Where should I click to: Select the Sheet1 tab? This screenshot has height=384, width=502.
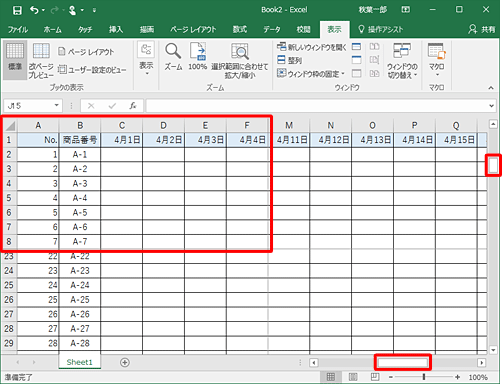click(79, 362)
